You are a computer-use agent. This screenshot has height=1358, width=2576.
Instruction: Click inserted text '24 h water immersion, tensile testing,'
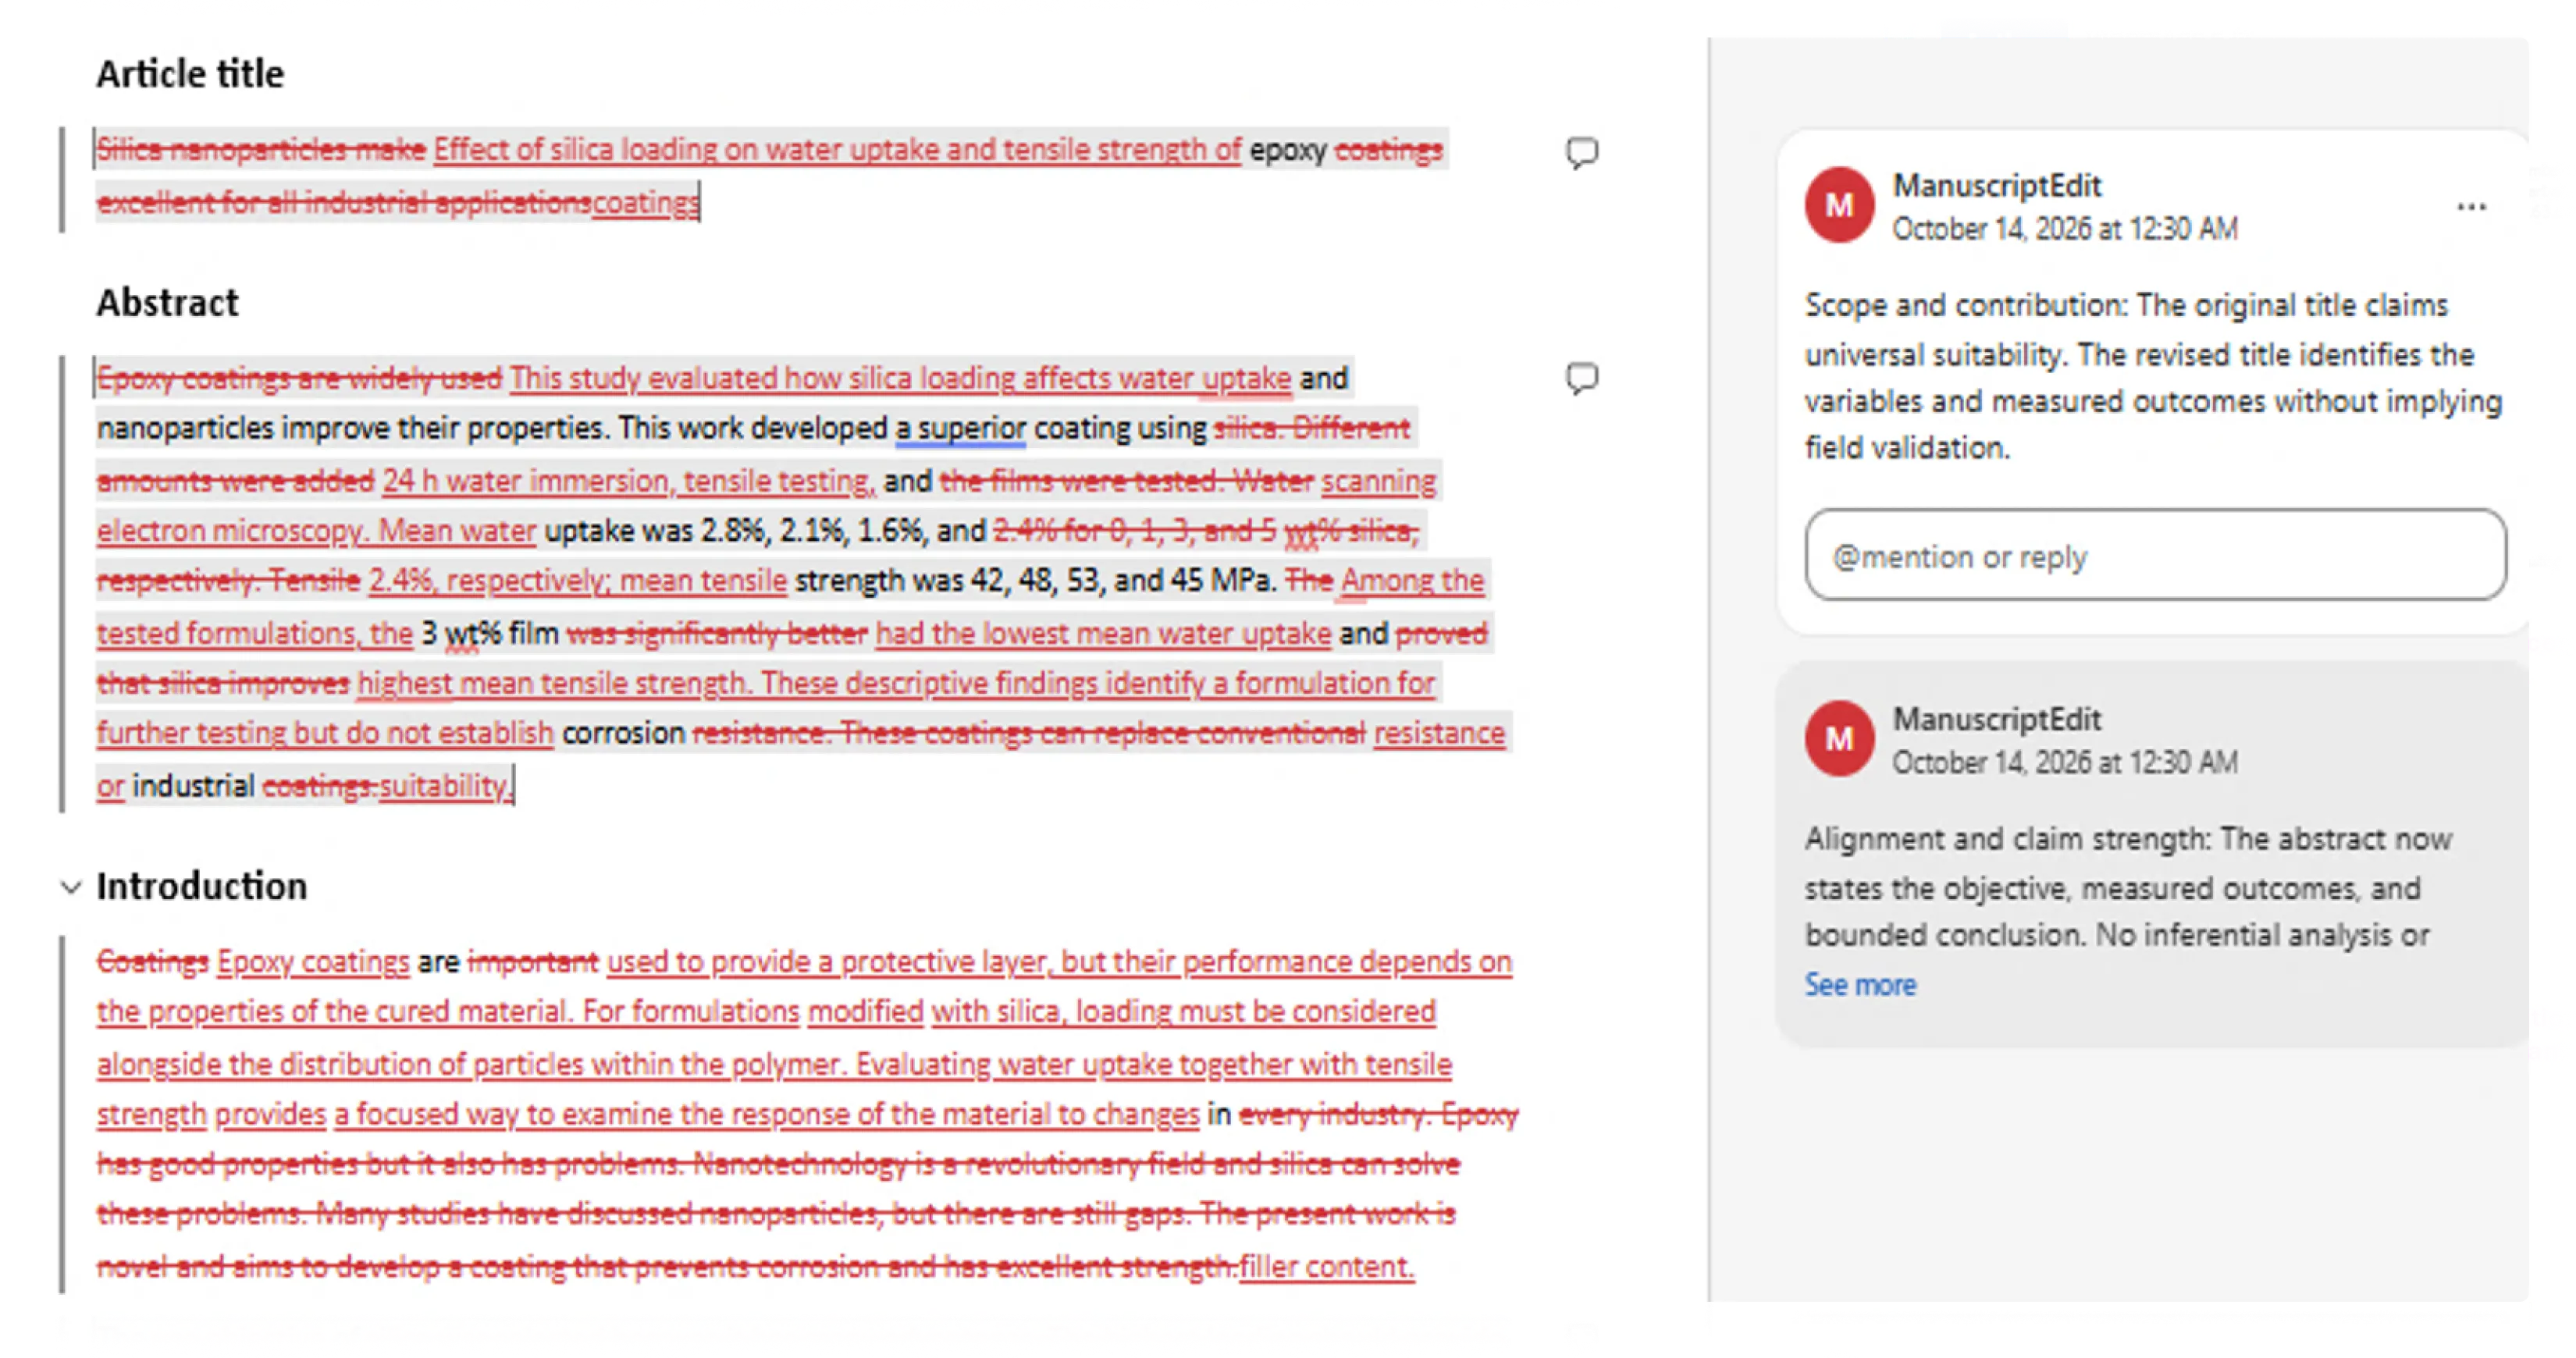629,481
